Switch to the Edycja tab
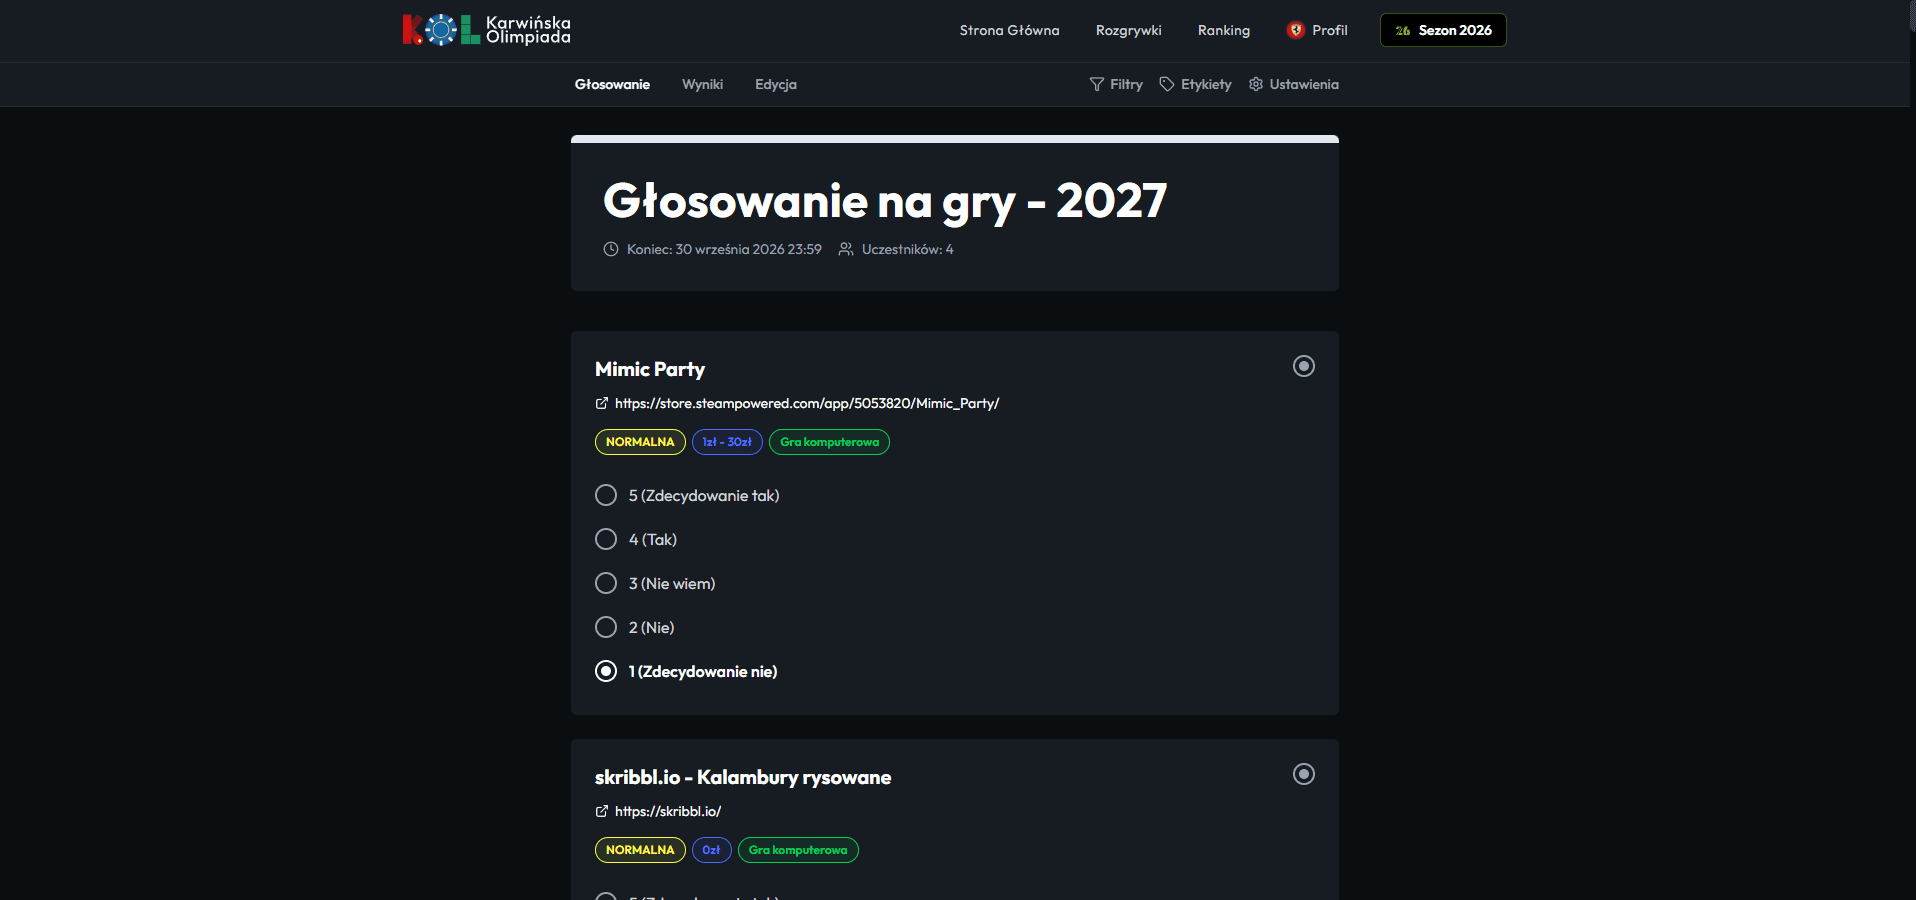1916x900 pixels. (x=776, y=84)
